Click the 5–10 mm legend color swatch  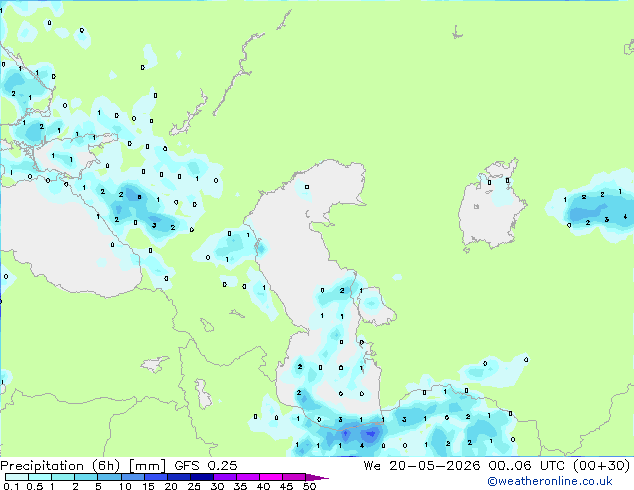pyautogui.click(x=109, y=477)
